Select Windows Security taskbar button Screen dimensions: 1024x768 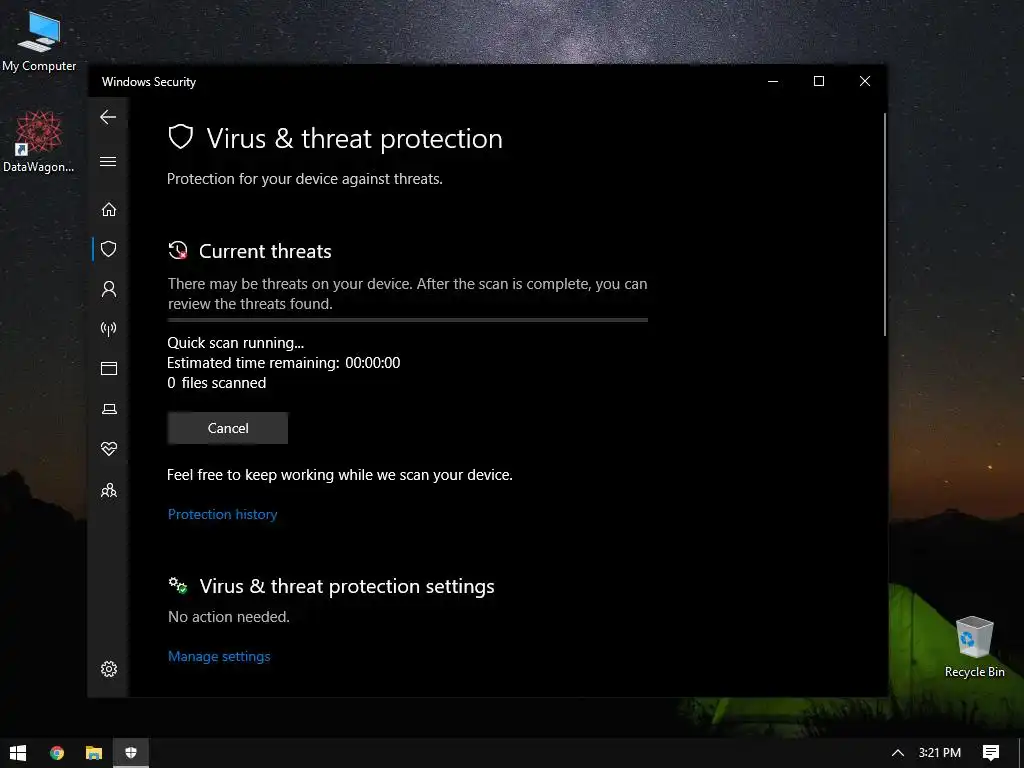click(x=131, y=753)
